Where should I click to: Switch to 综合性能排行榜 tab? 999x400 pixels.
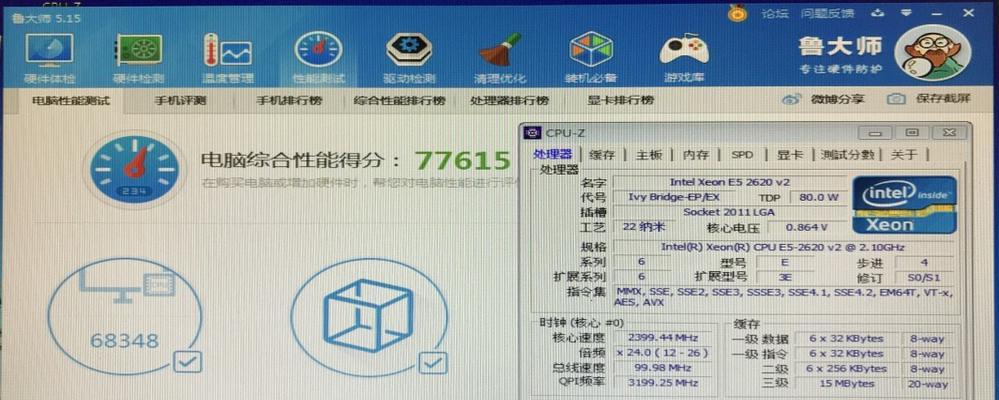click(399, 101)
